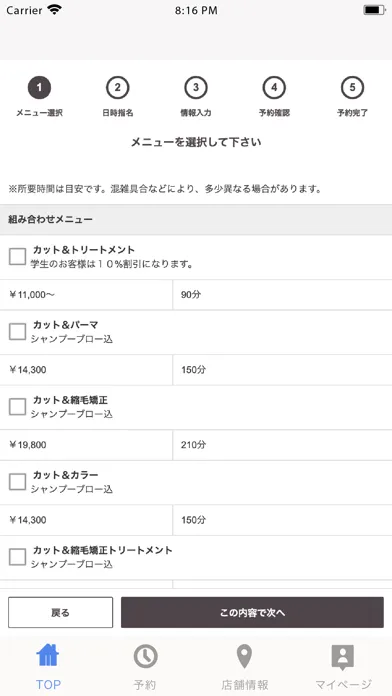Check the カット&トリートメント checkbox
Viewport: 392px width, 696px height.
17,257
